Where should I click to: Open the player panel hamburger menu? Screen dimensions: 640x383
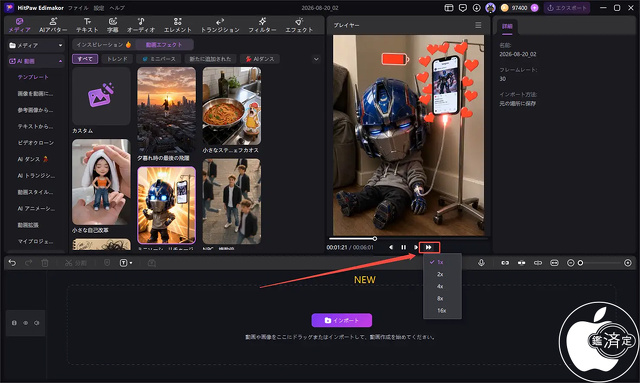point(478,25)
